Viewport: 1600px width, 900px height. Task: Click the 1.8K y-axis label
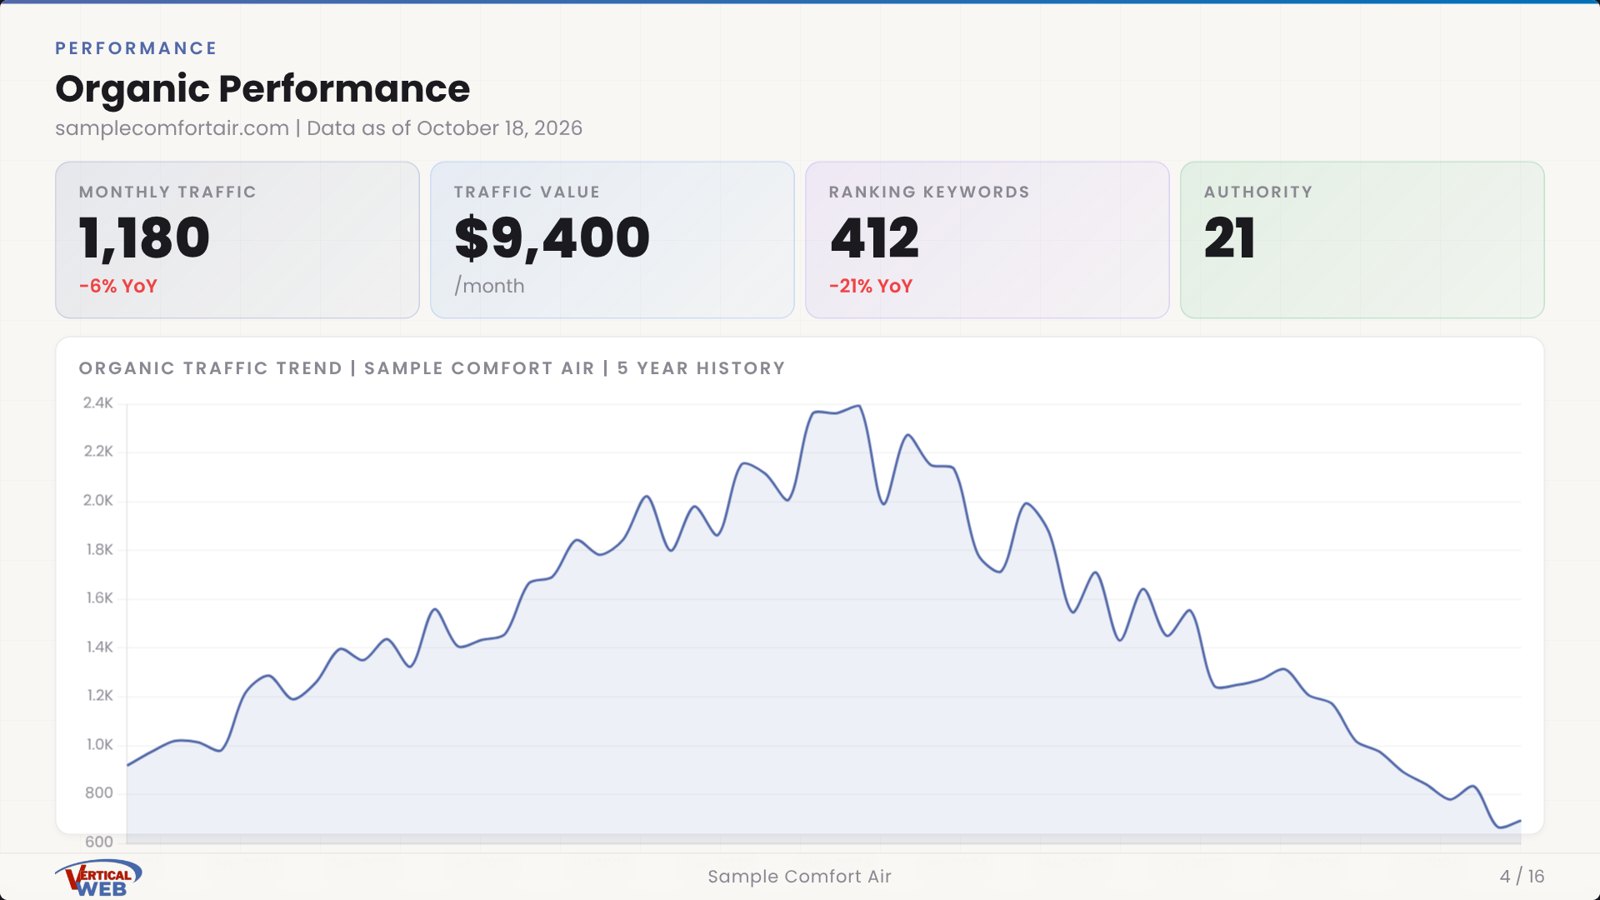(99, 549)
